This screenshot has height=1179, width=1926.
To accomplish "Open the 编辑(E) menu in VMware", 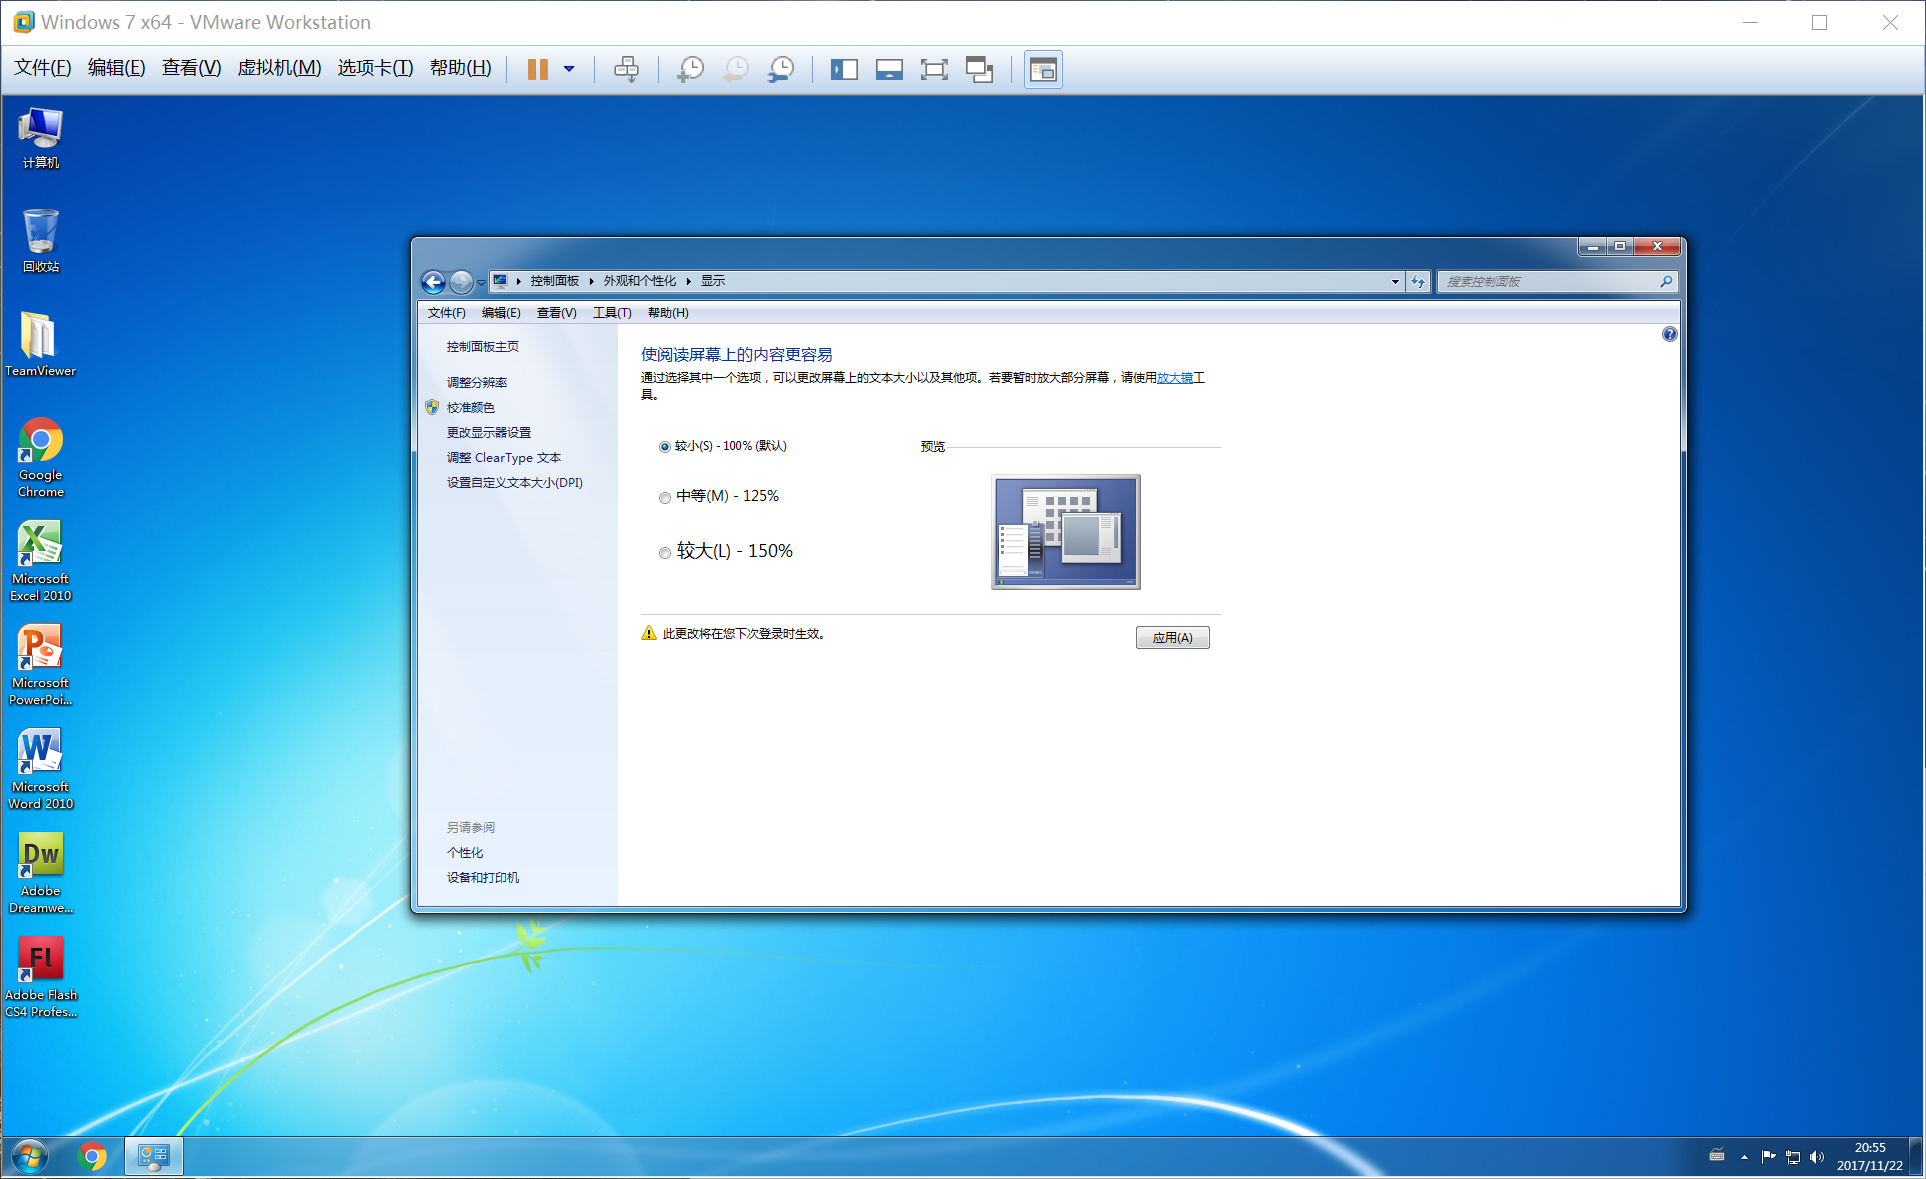I will point(116,67).
